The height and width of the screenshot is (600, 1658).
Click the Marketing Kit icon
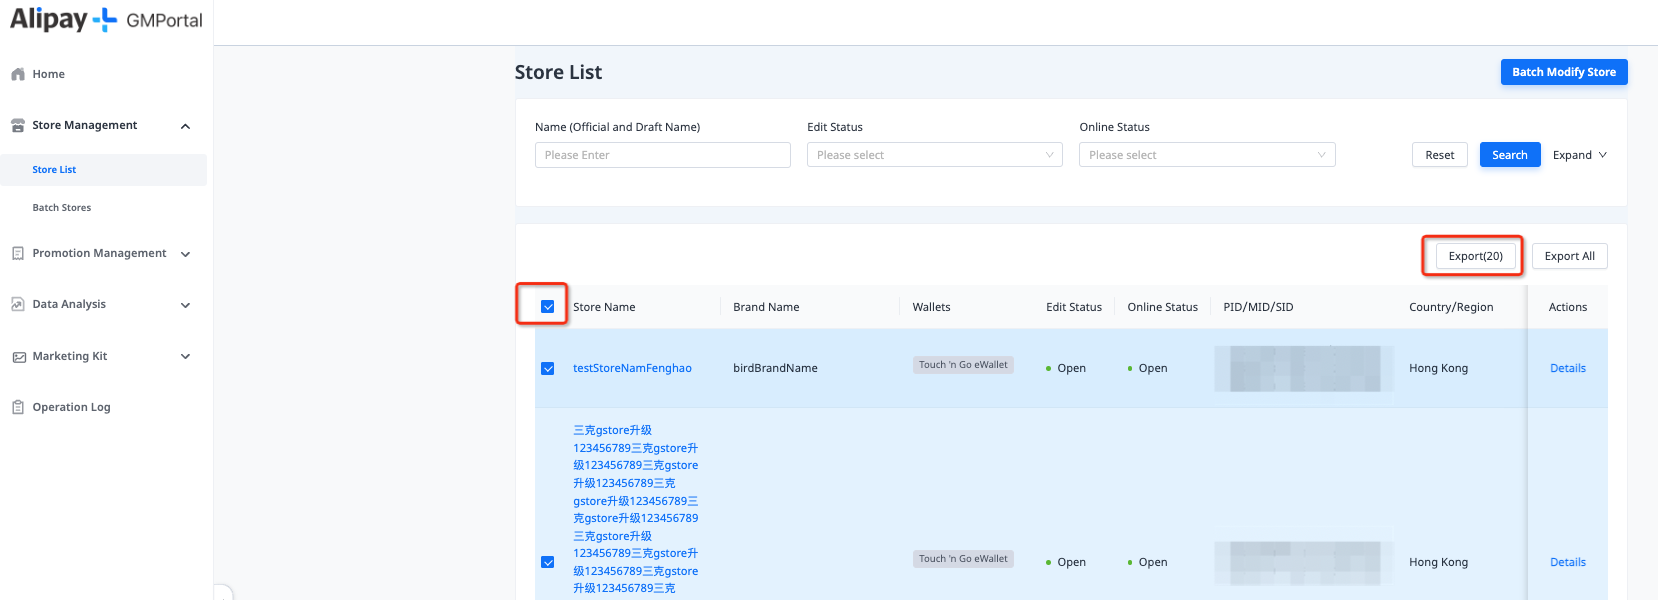(18, 357)
